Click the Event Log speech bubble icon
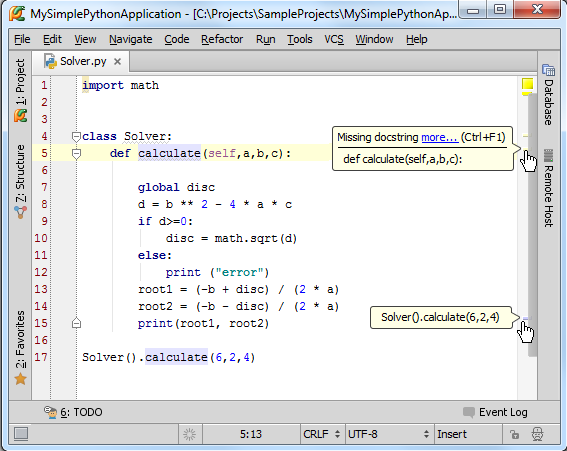This screenshot has height=451, width=567. pos(469,412)
